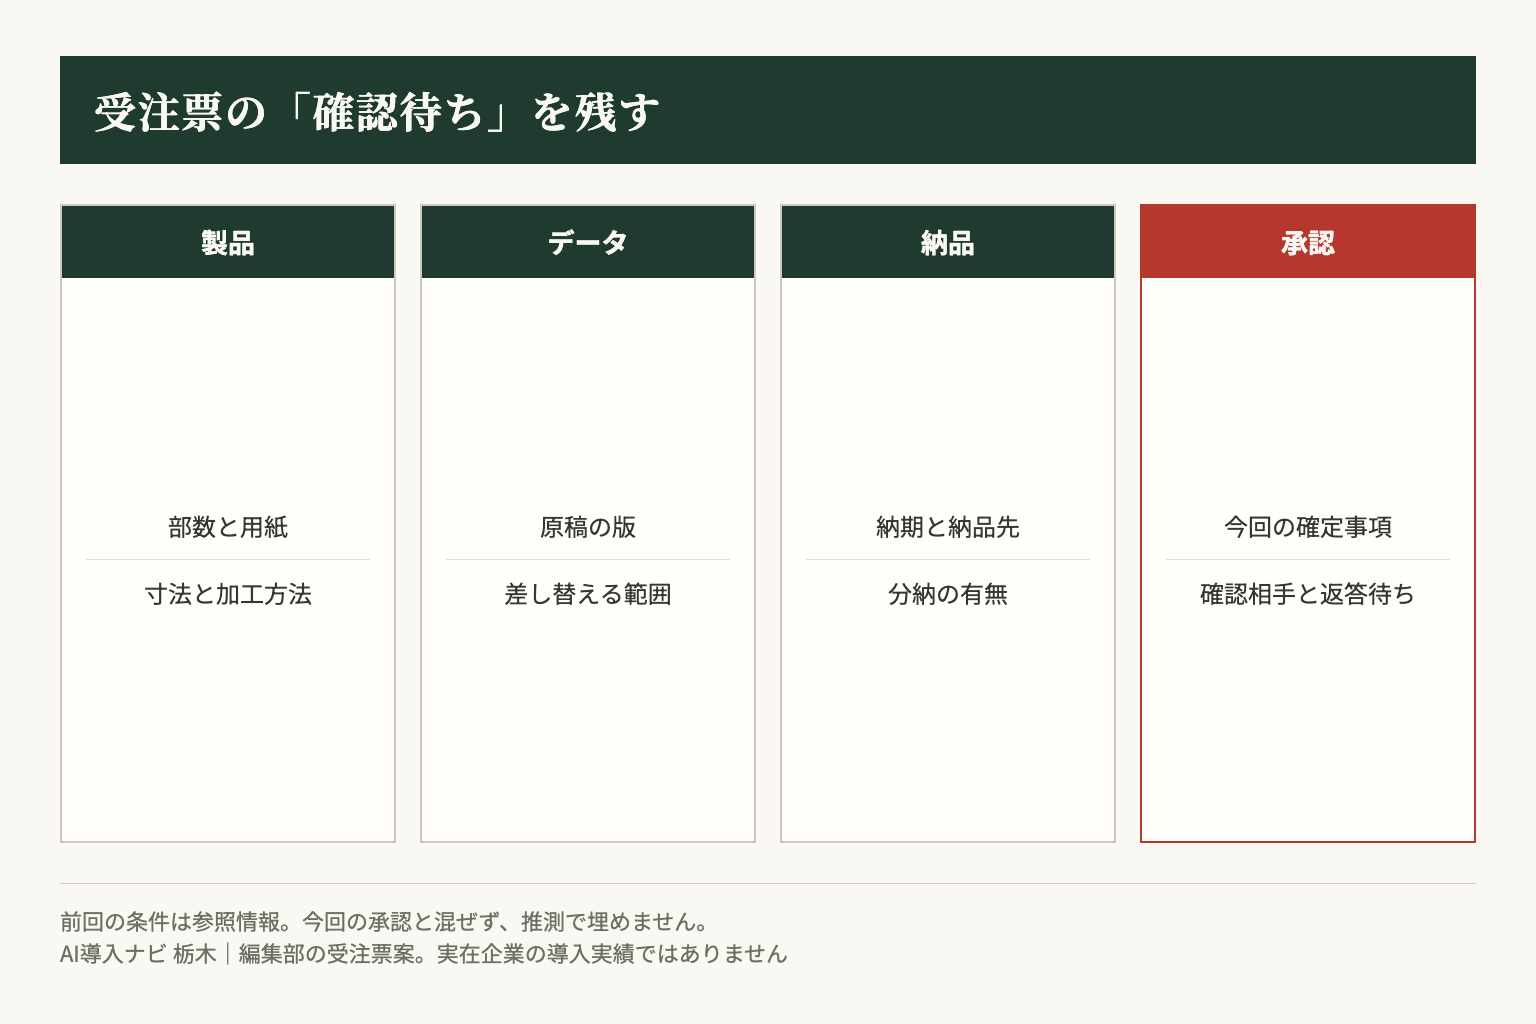1536x1024 pixels.
Task: Click the footnote starting with 前回の条件は参照情報
Action: point(385,921)
